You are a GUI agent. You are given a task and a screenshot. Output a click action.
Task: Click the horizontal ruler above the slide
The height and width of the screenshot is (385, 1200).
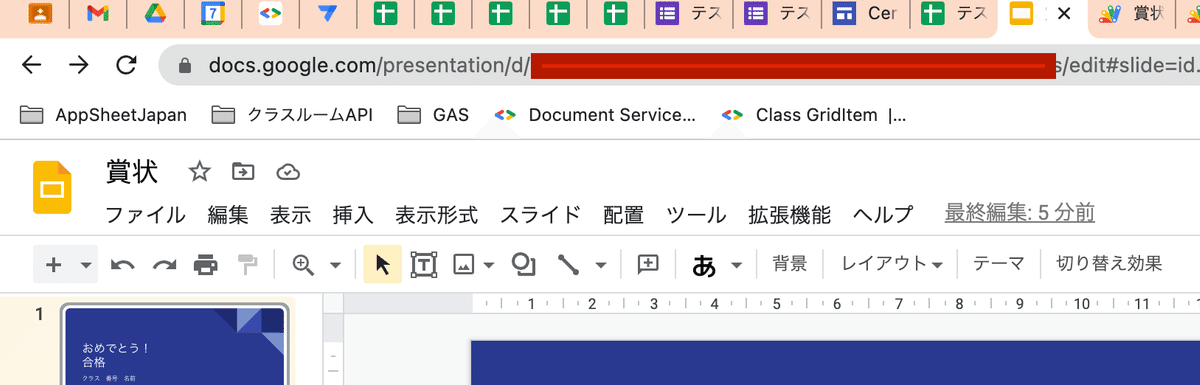tap(835, 304)
